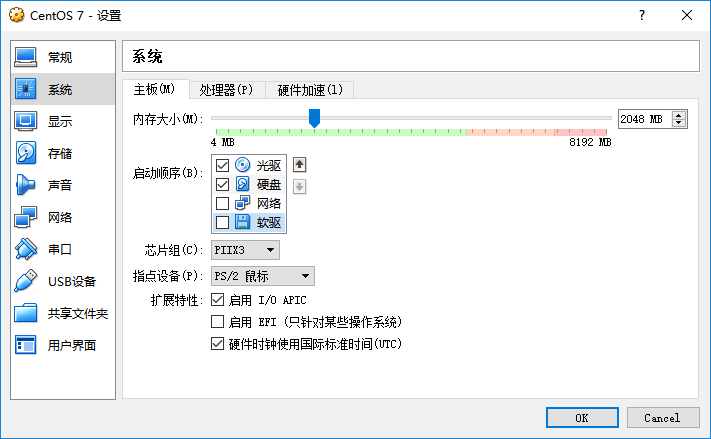Select the 网络 icon in boot order list
Viewport: 711px width, 439px height.
coord(243,203)
